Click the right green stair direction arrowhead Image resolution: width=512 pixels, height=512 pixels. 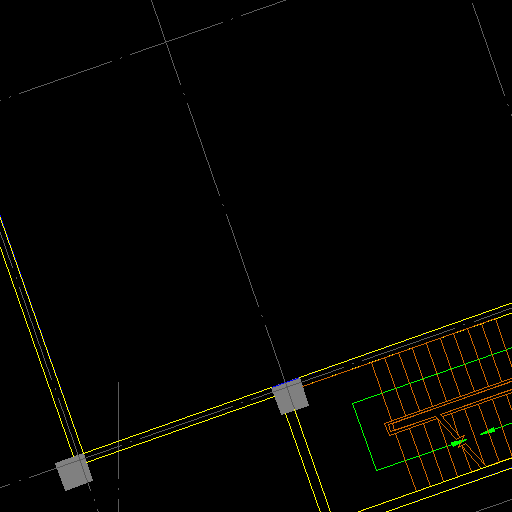pos(488,432)
